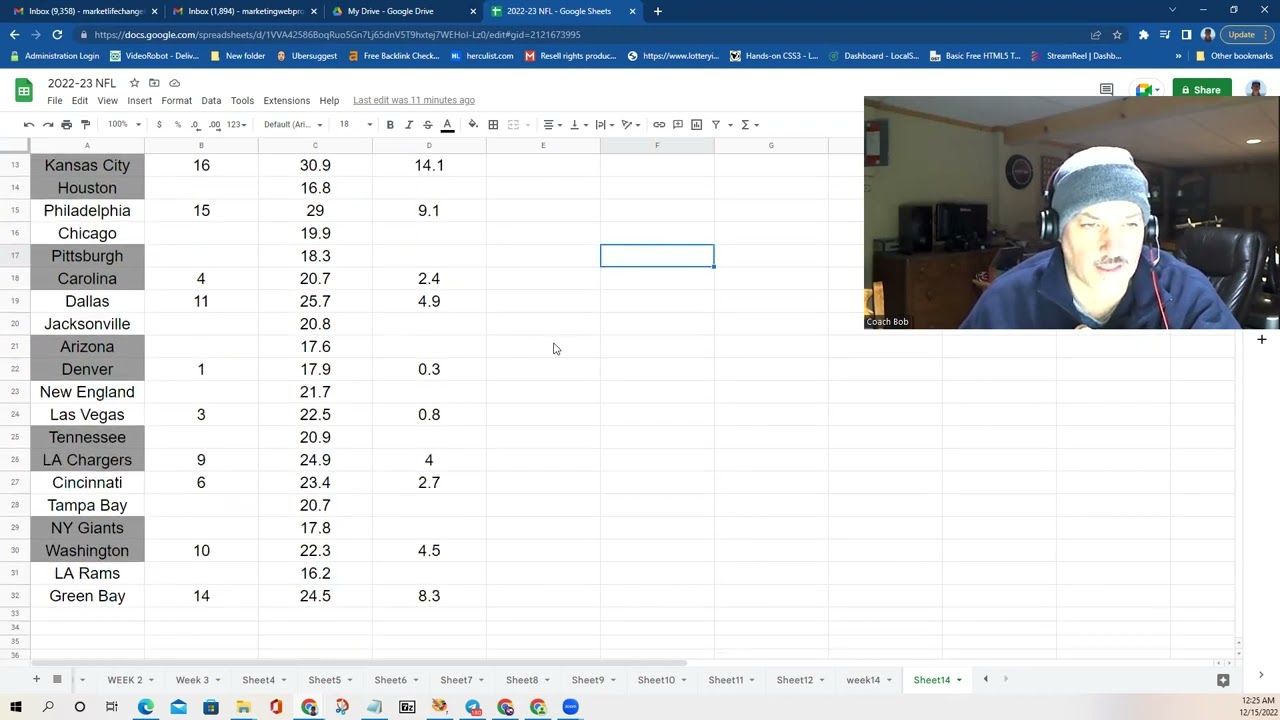Open the Data menu
Viewport: 1280px width, 720px height.
tap(211, 100)
